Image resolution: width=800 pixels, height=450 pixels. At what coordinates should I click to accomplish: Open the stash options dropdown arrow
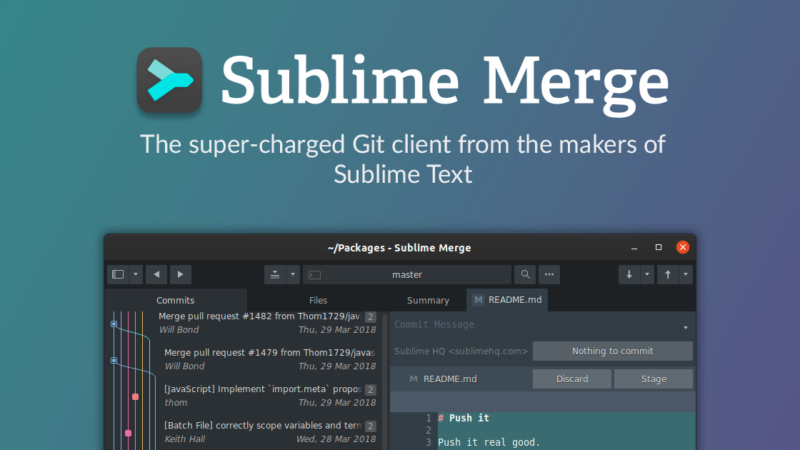[x=292, y=274]
